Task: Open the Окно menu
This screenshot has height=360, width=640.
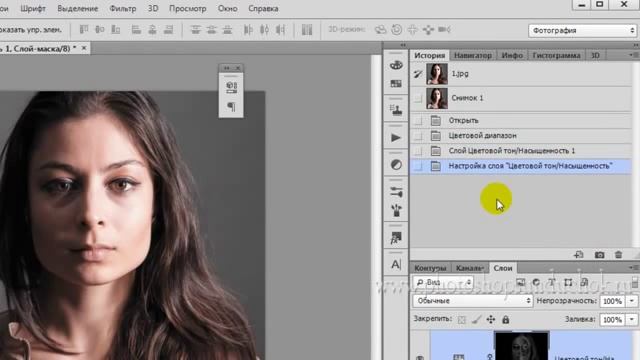Action: tap(227, 9)
